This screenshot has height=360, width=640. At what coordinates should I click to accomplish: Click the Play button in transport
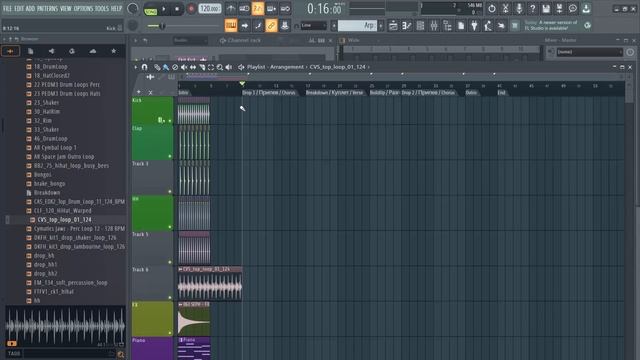click(164, 9)
